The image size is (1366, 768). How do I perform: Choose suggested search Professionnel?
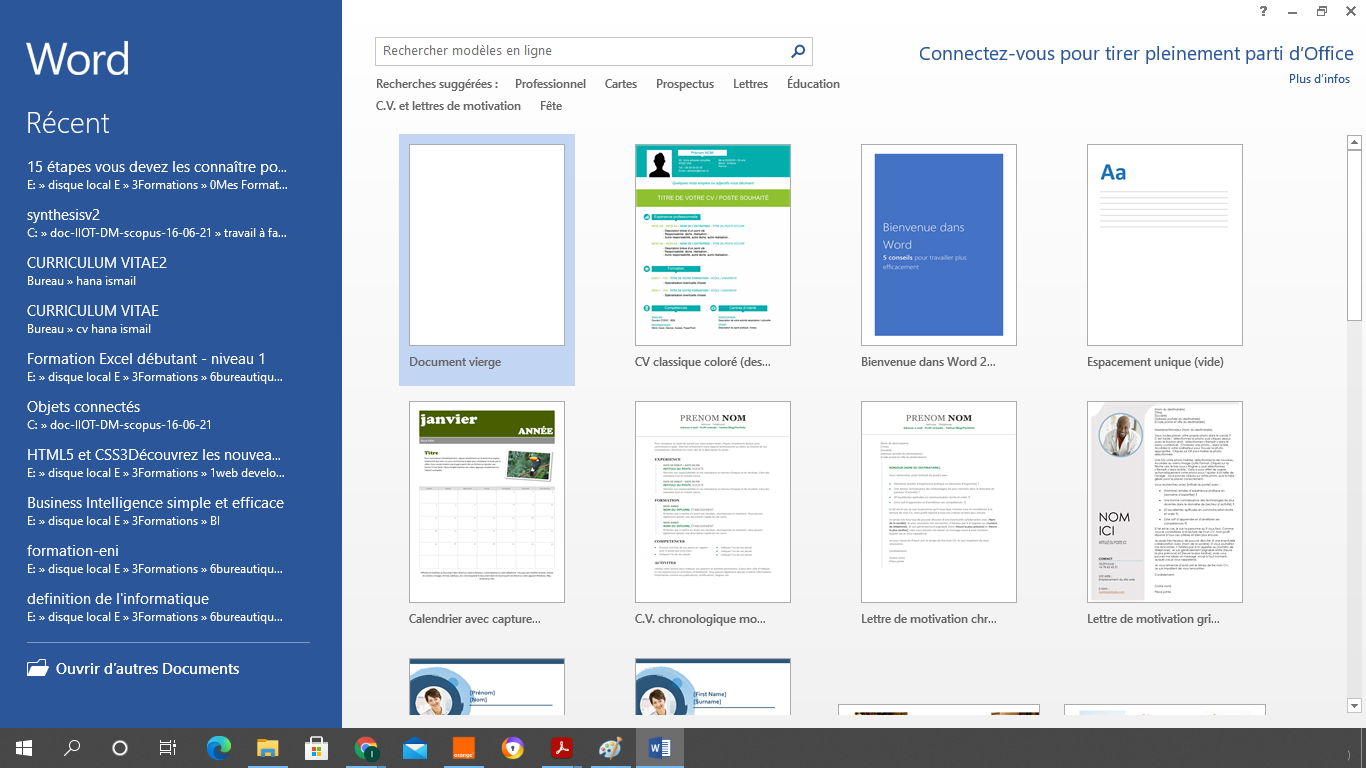pos(550,84)
